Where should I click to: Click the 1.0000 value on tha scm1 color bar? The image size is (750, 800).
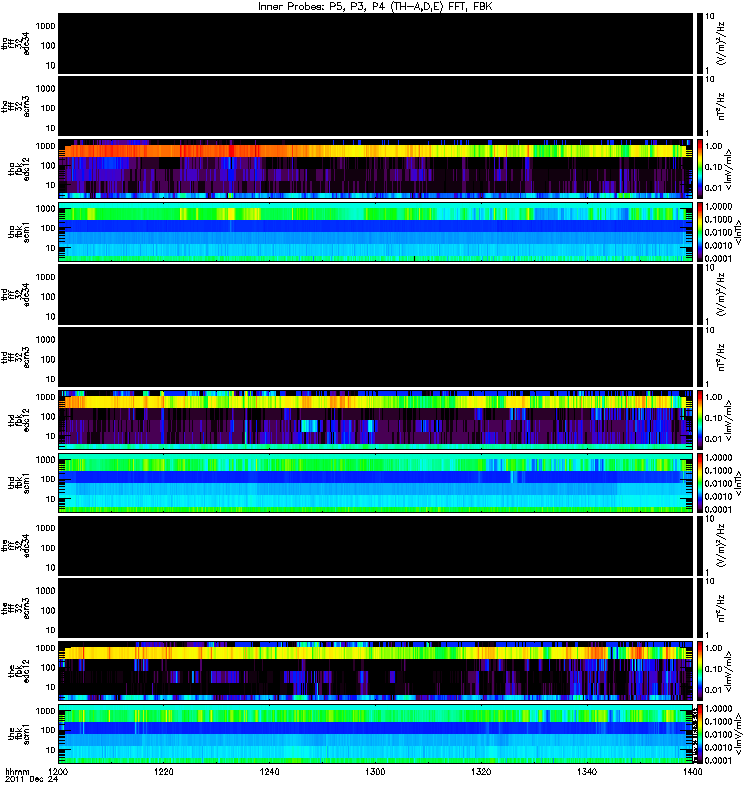(x=718, y=207)
